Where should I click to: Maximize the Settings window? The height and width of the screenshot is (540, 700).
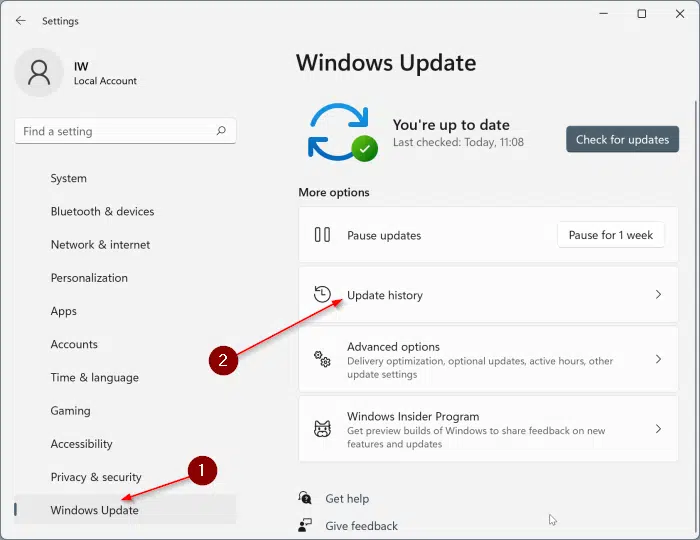pos(642,14)
